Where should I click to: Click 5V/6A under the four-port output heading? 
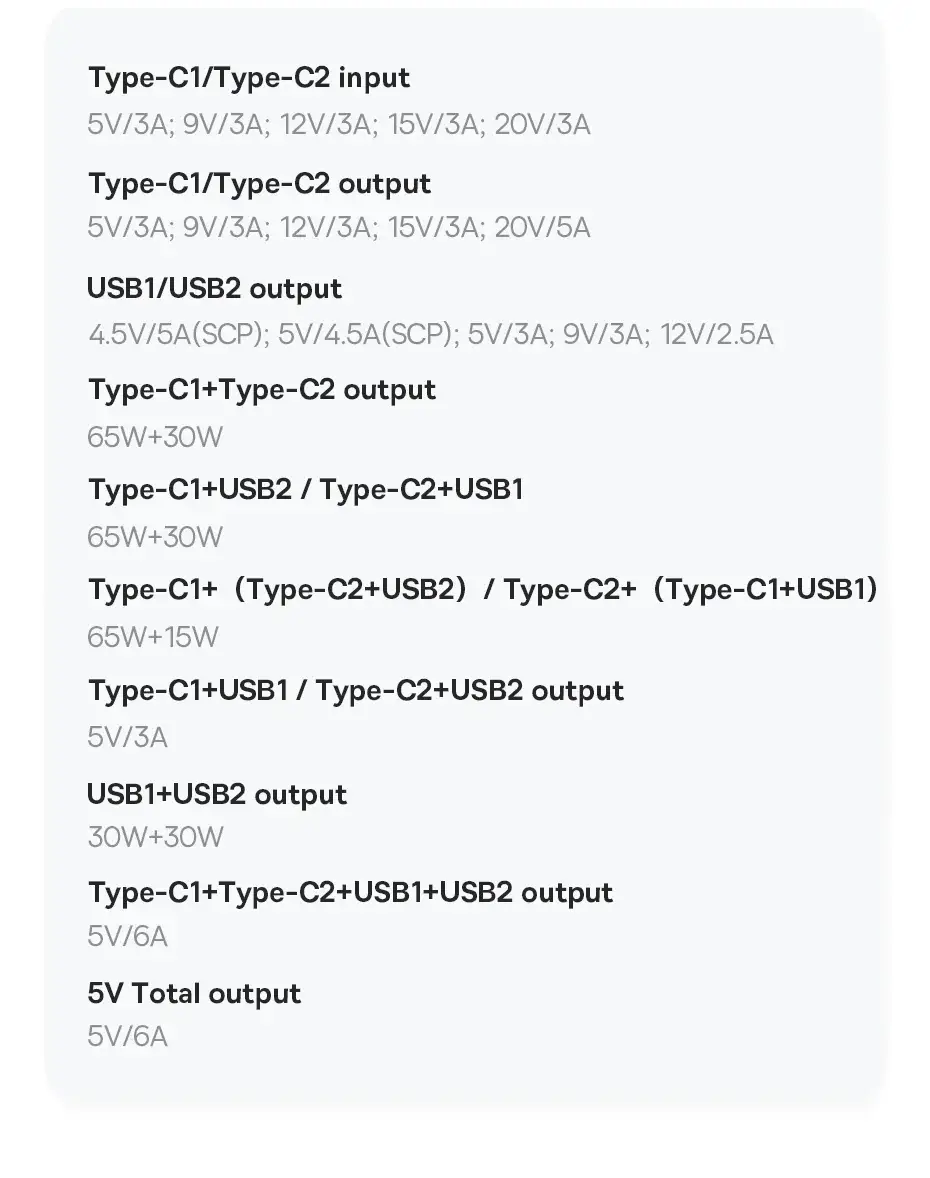click(127, 937)
